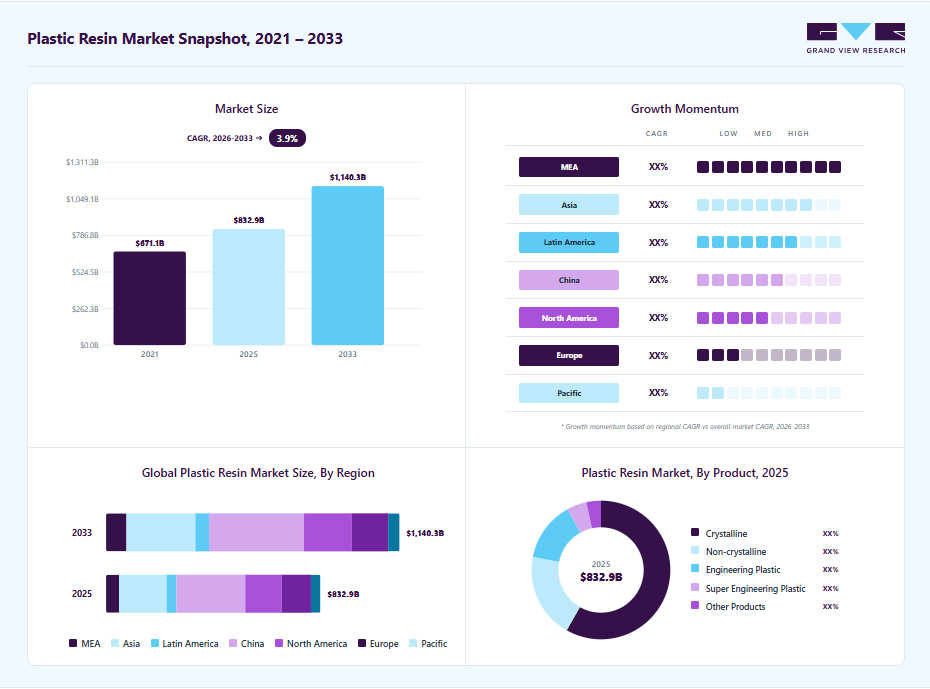Click the North America label in Growth Momentum
930x689 pixels.
pos(569,318)
